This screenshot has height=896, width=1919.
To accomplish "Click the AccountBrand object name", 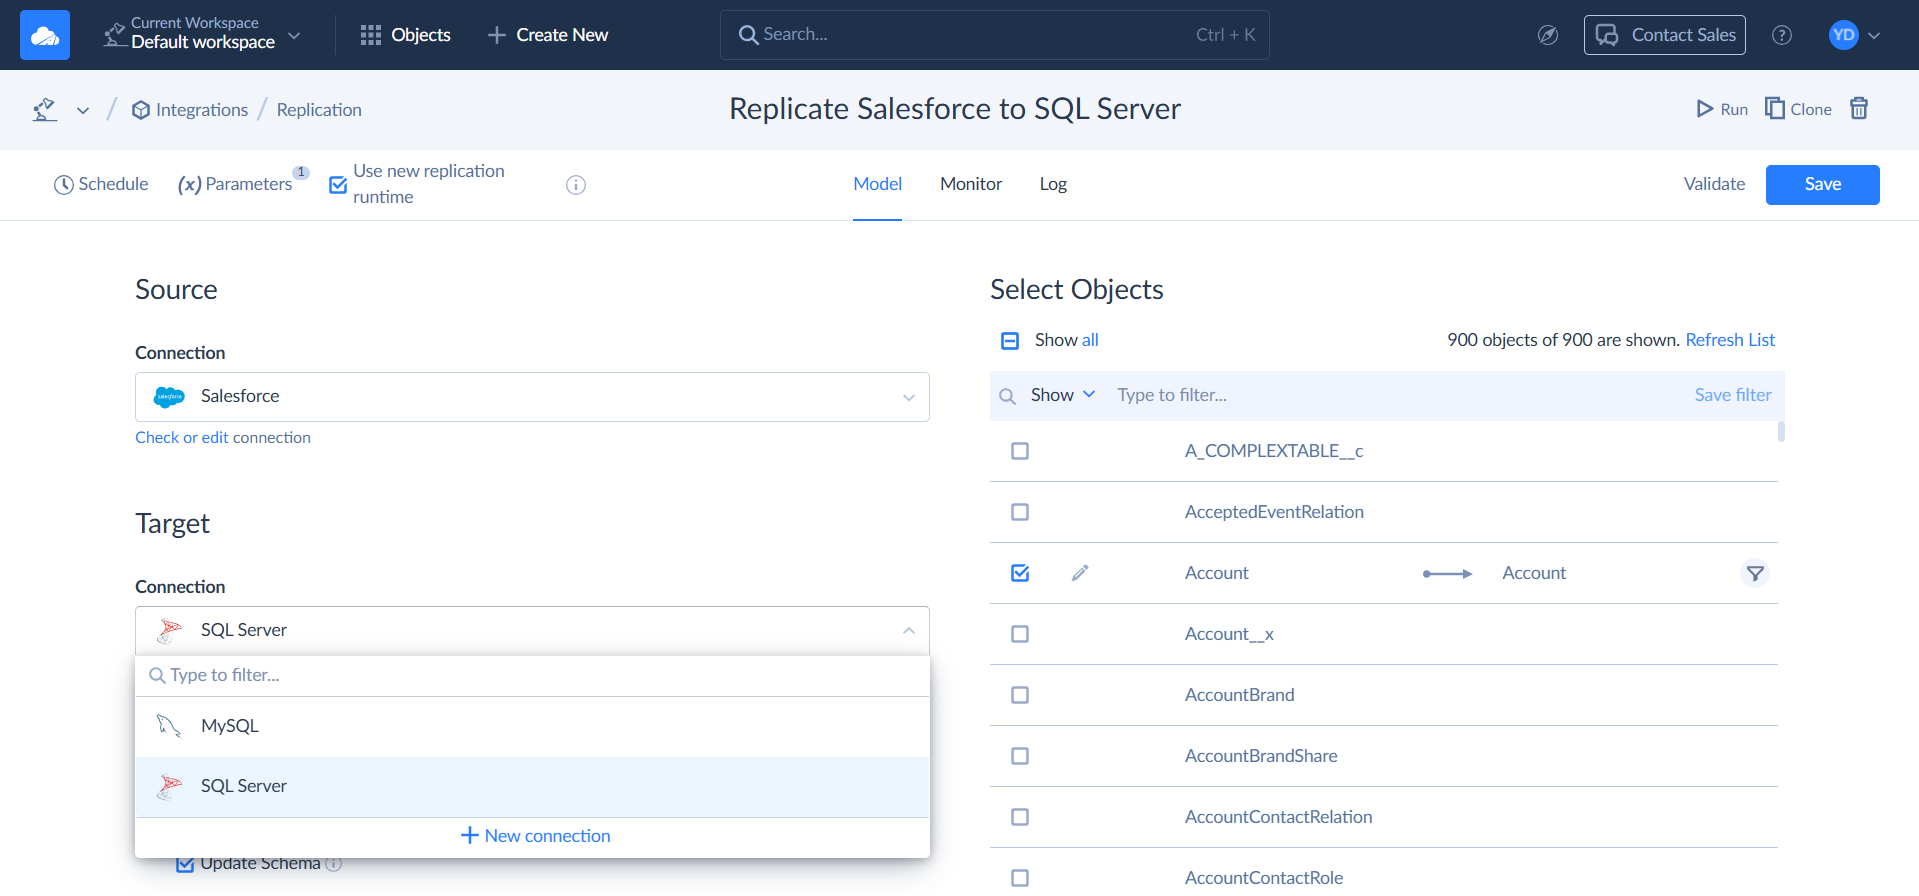I will tap(1239, 695).
